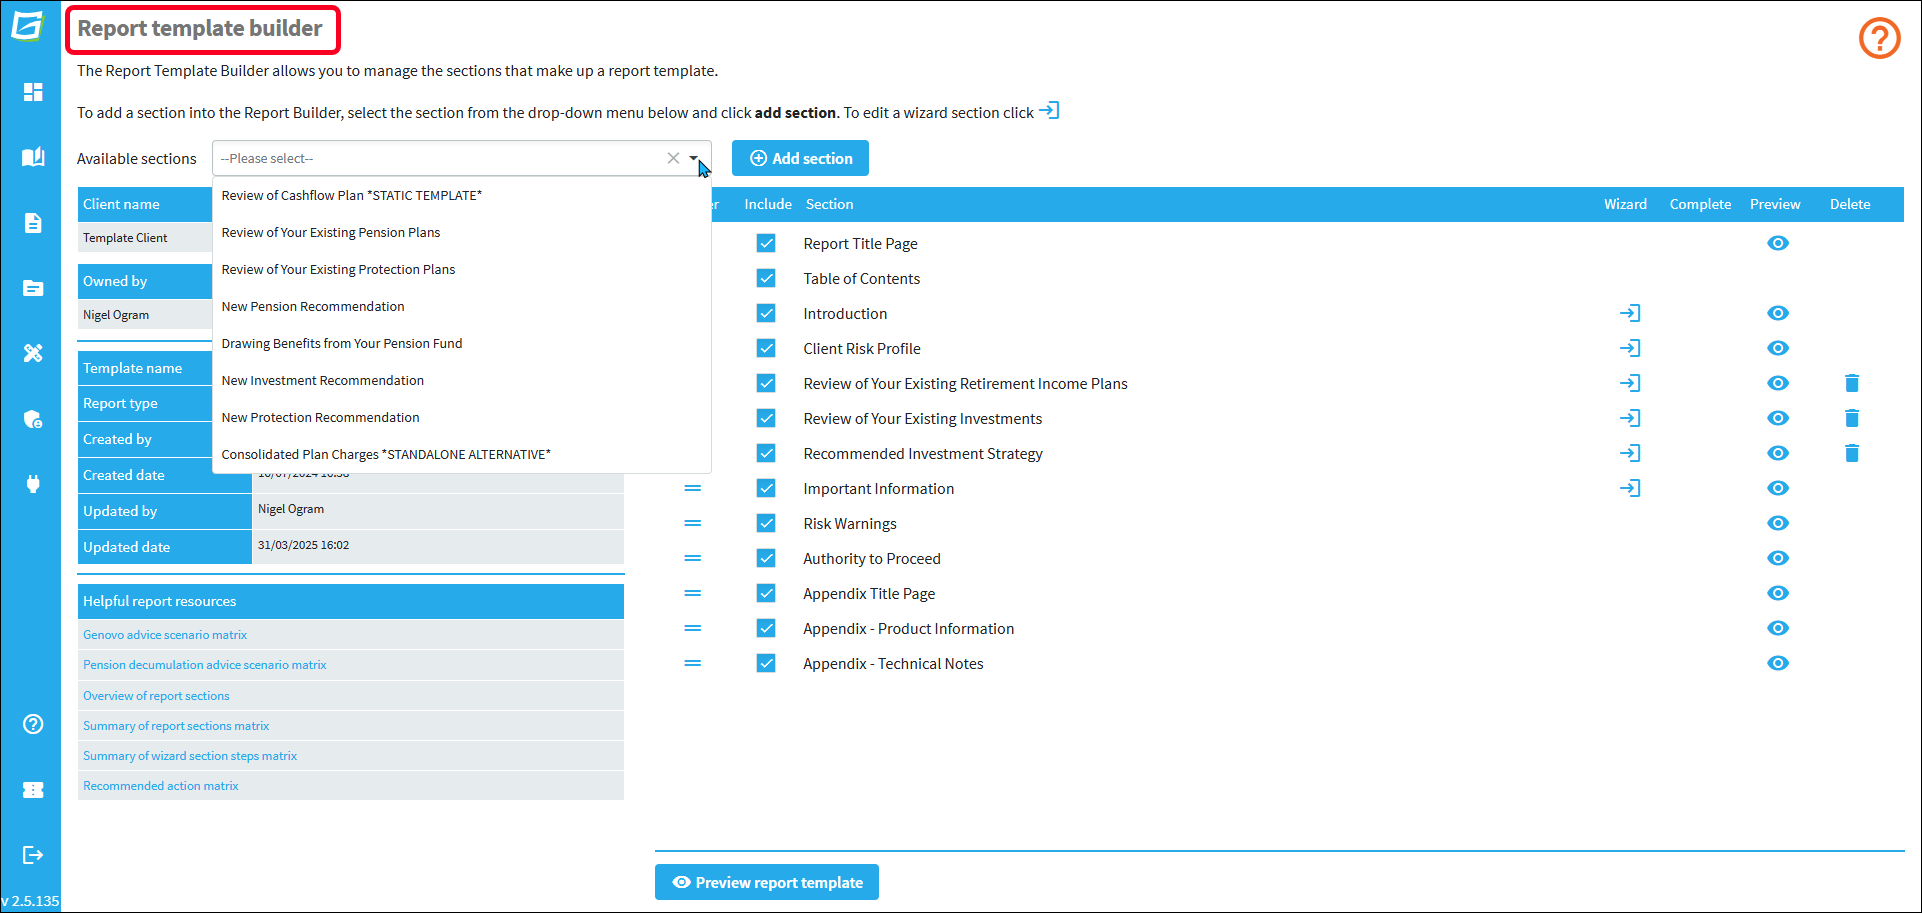Preview the Report Title Page section

coord(1777,243)
